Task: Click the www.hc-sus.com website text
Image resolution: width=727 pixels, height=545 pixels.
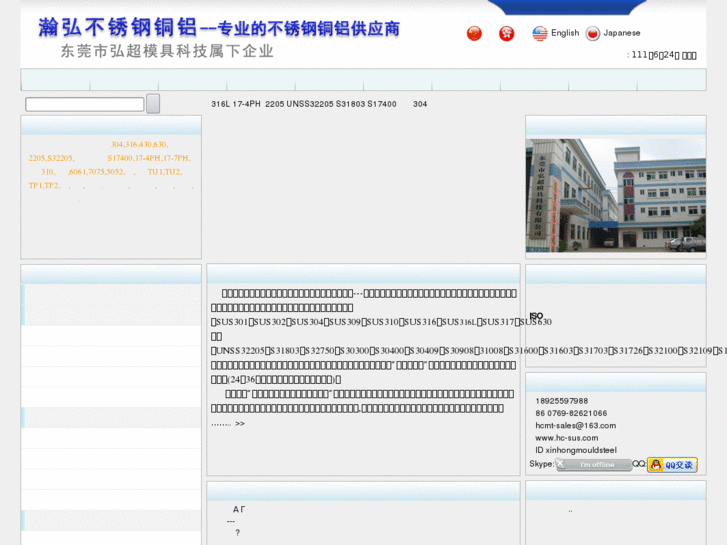Action: [x=567, y=438]
